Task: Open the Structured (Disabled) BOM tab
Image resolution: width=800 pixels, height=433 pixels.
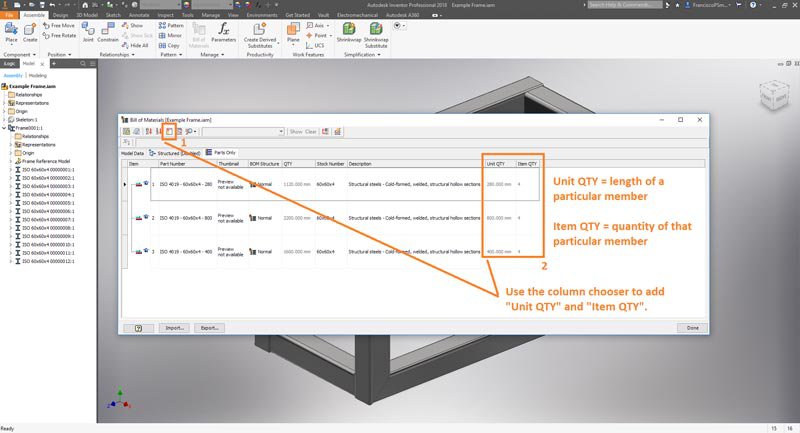Action: point(174,153)
